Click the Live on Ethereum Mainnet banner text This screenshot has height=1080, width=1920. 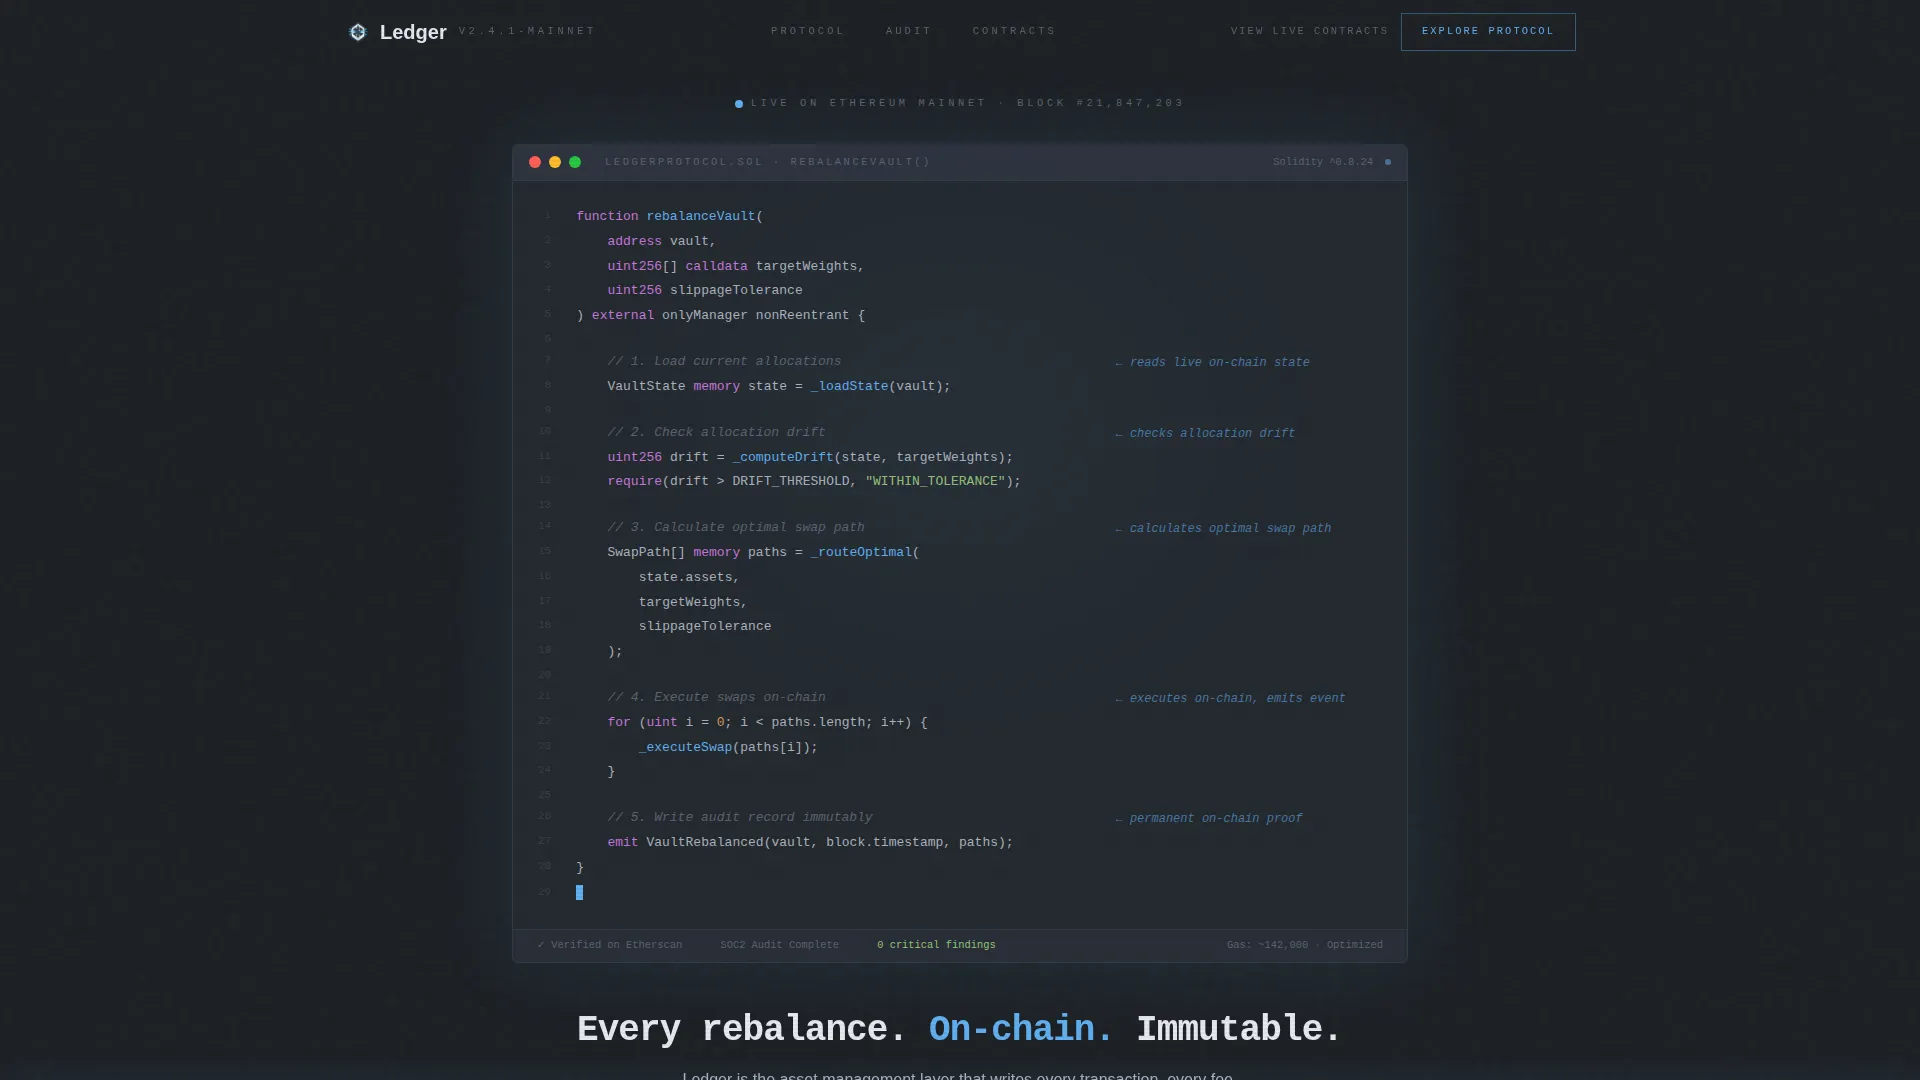[967, 103]
